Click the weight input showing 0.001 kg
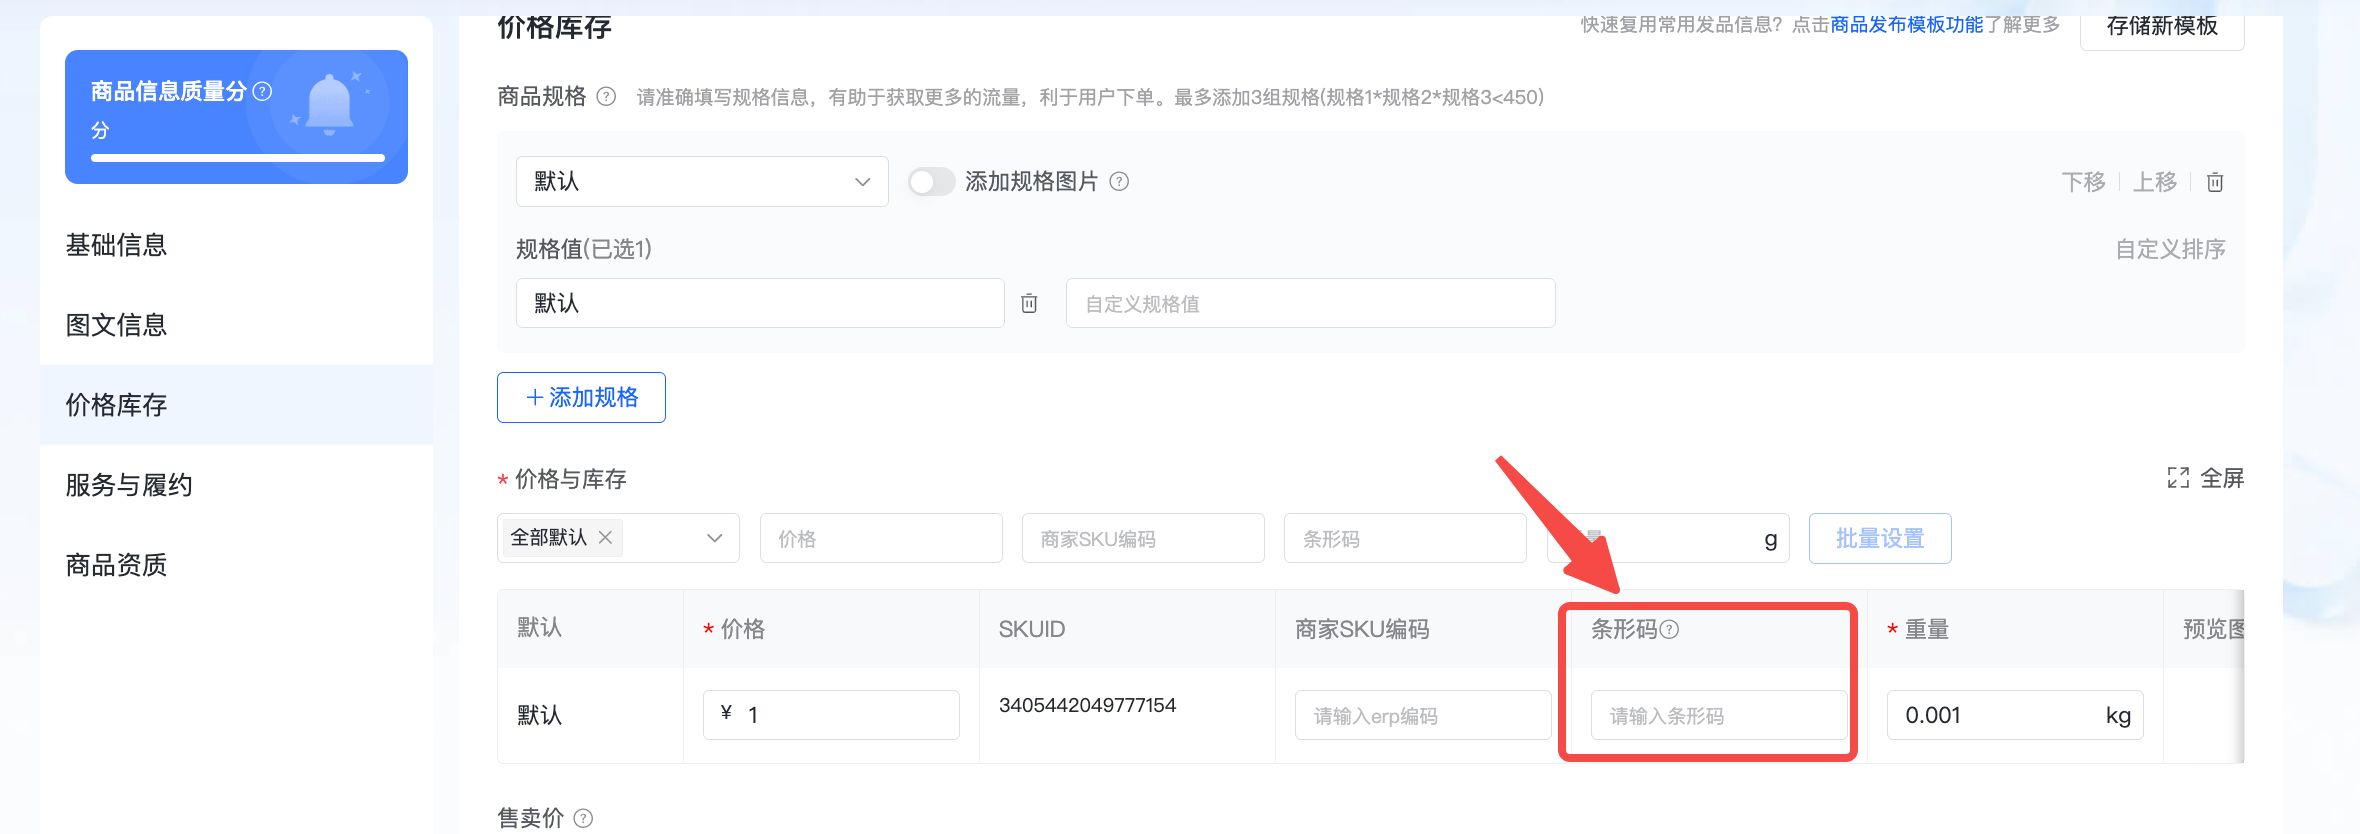Viewport: 2360px width, 834px height. pos(2015,715)
